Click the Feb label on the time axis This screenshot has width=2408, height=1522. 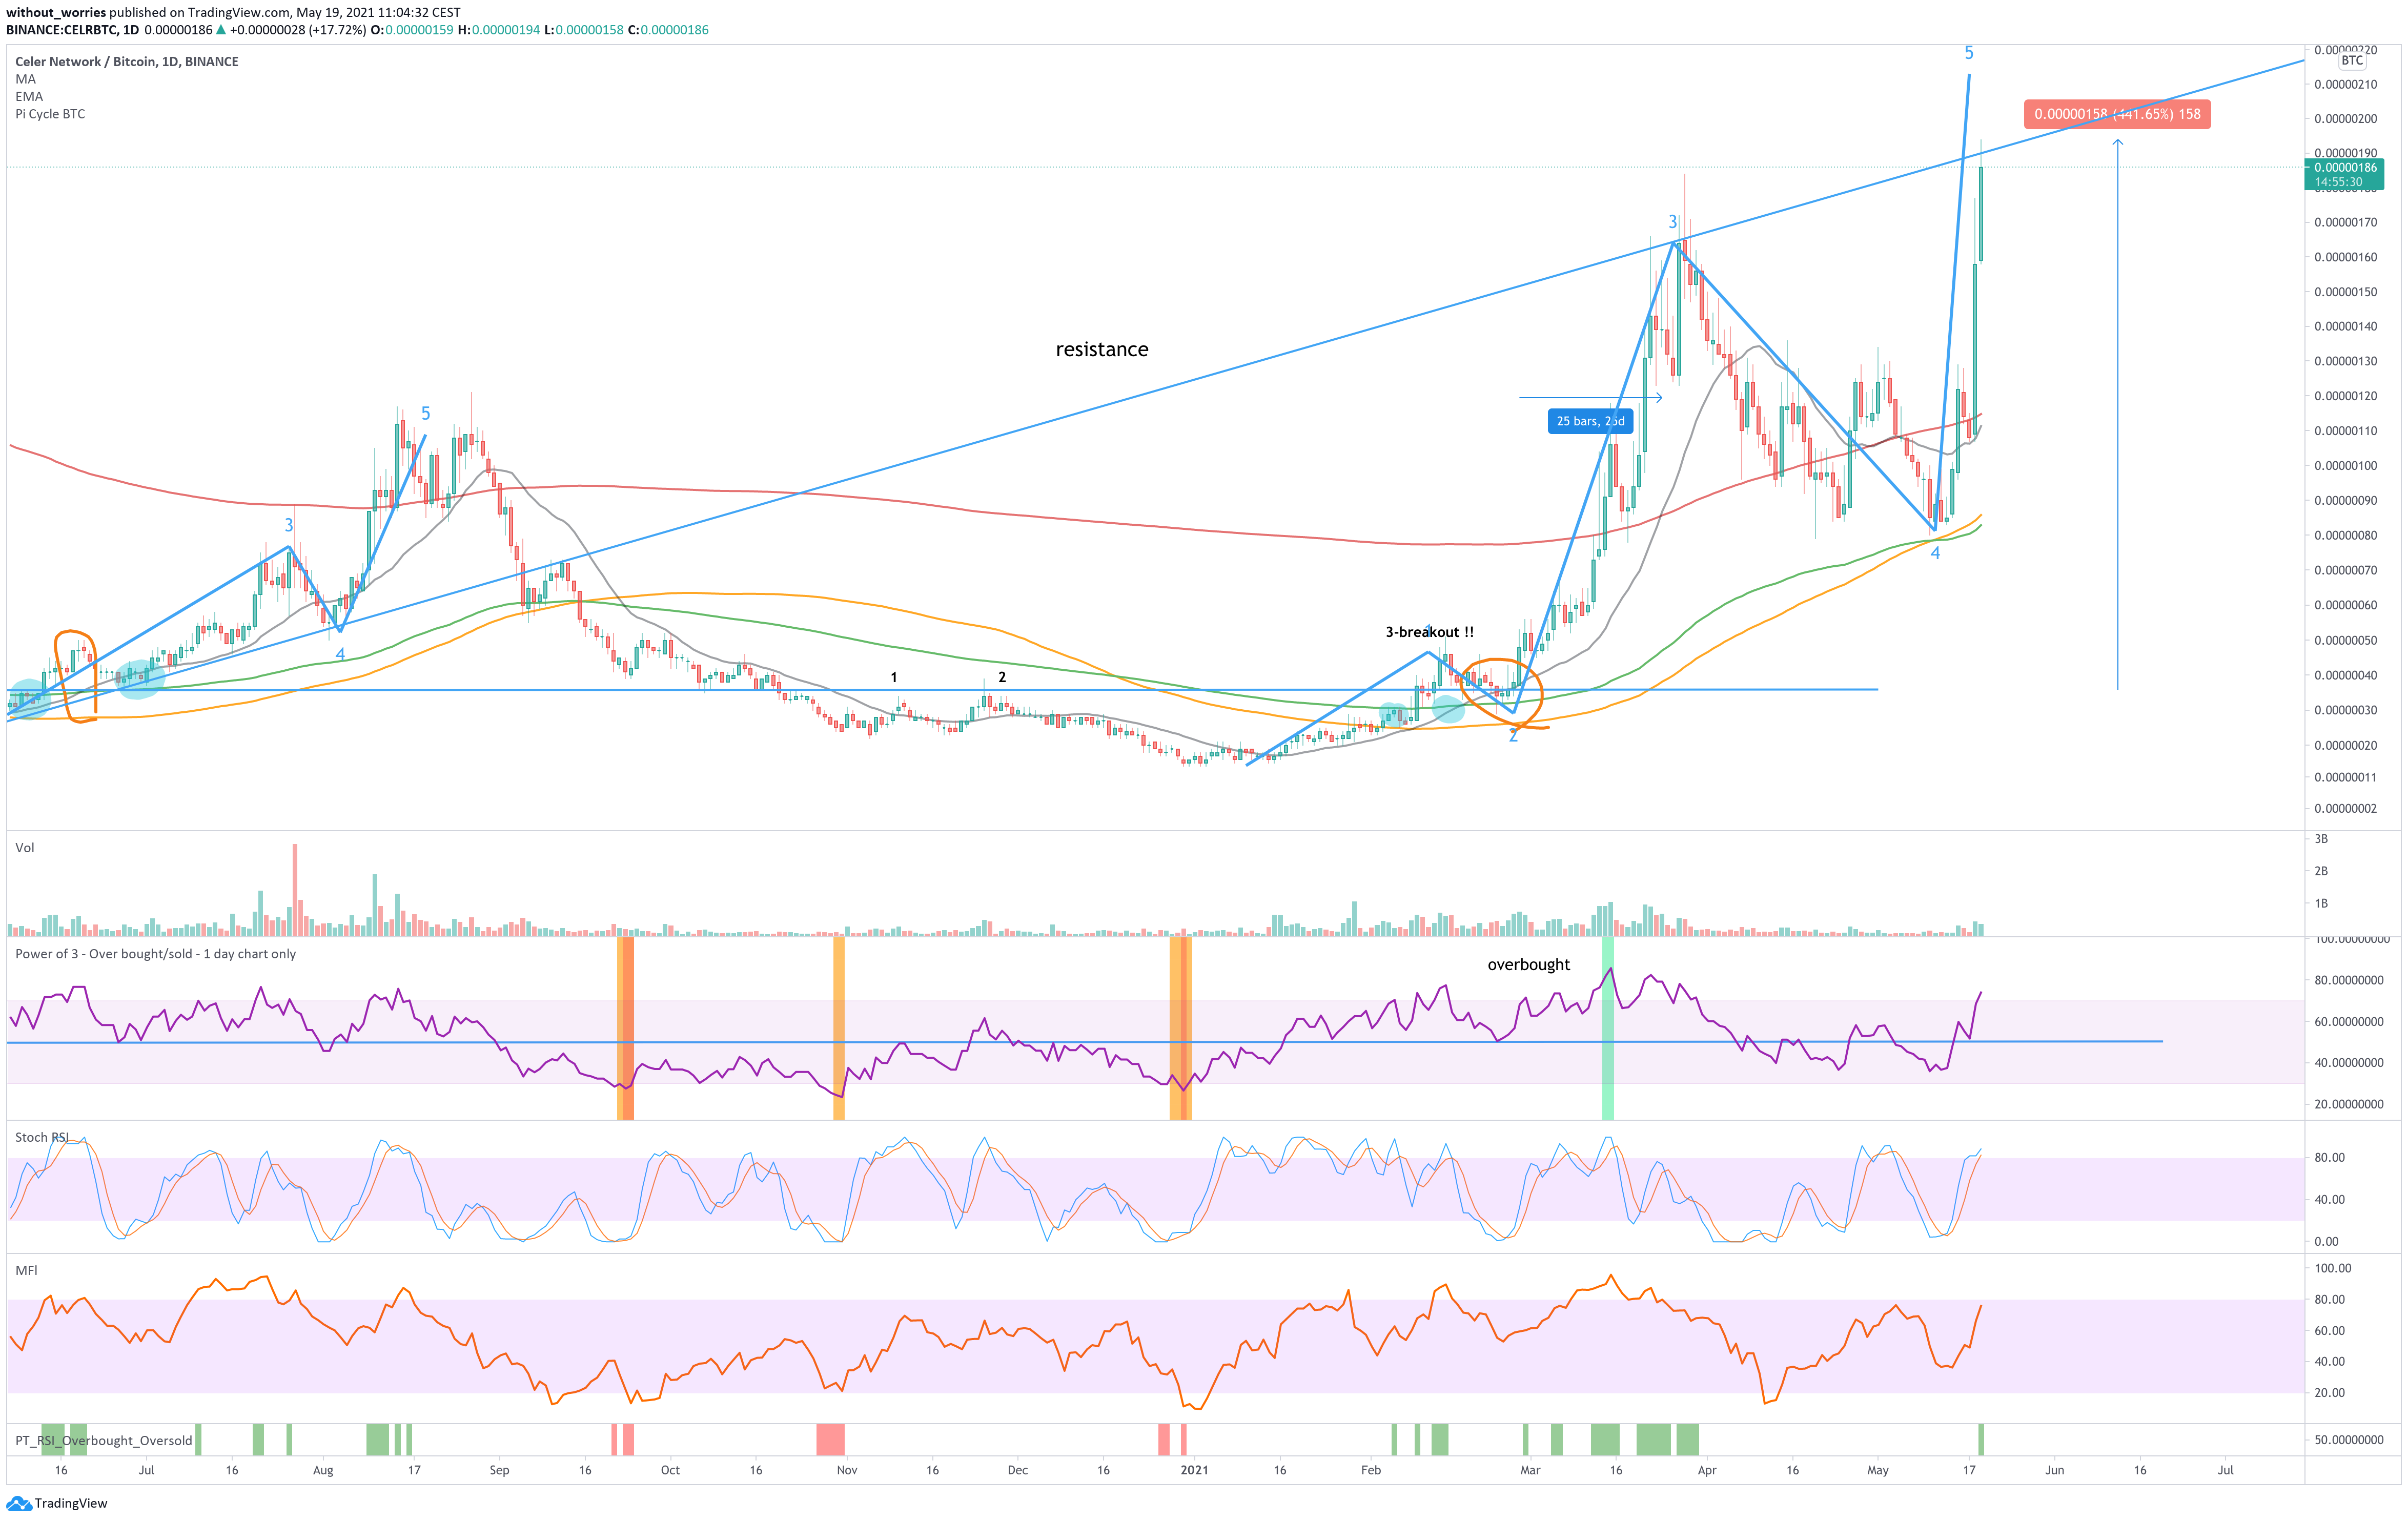(1371, 1470)
